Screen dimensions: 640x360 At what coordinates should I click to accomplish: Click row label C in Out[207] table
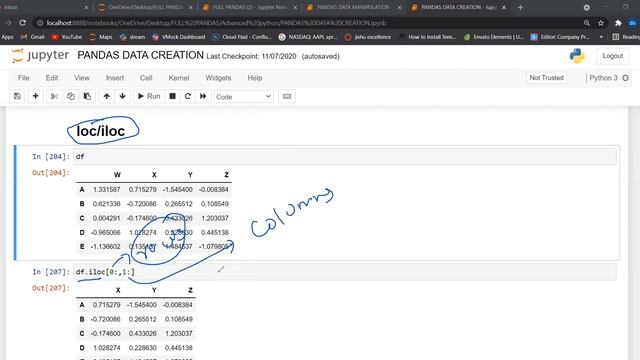point(82,333)
